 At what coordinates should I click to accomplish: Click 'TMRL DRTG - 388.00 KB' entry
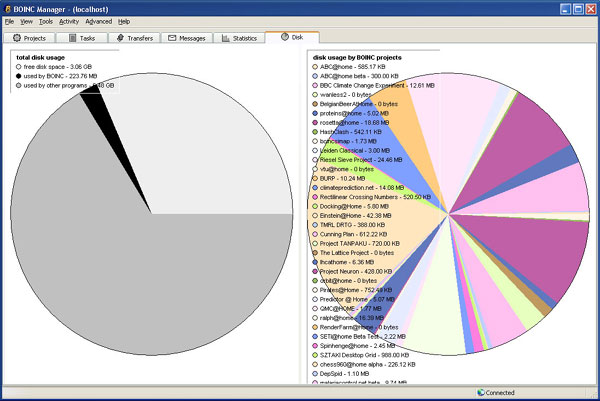[352, 225]
